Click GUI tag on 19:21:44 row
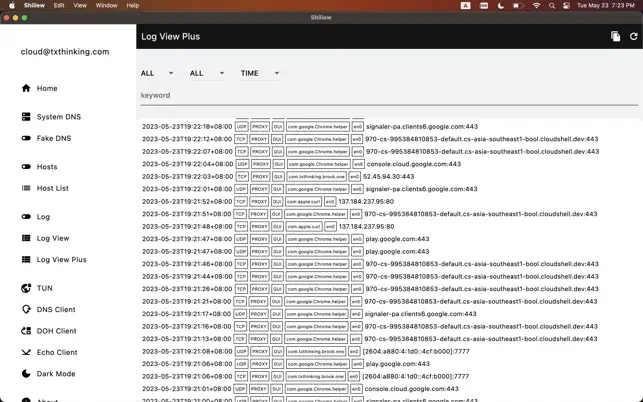The height and width of the screenshot is (402, 643). click(x=277, y=276)
